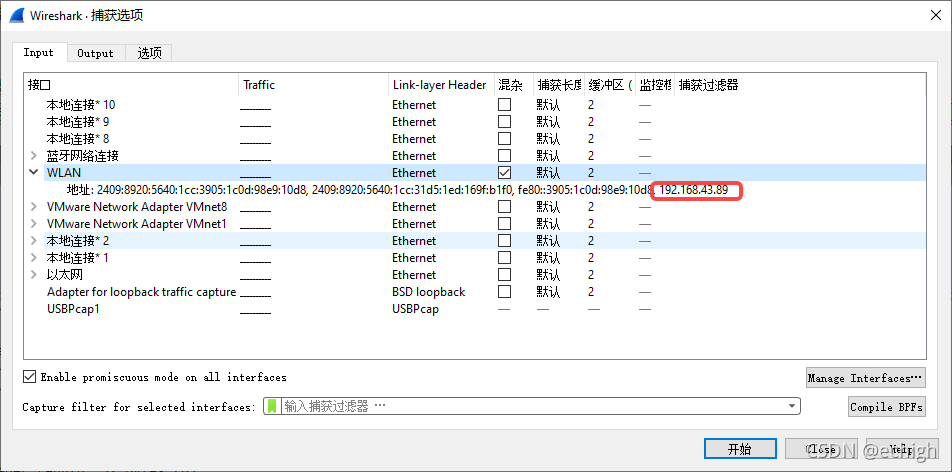Click the WLAN row Ethernet cell
Image resolution: width=952 pixels, height=472 pixels.
413,173
